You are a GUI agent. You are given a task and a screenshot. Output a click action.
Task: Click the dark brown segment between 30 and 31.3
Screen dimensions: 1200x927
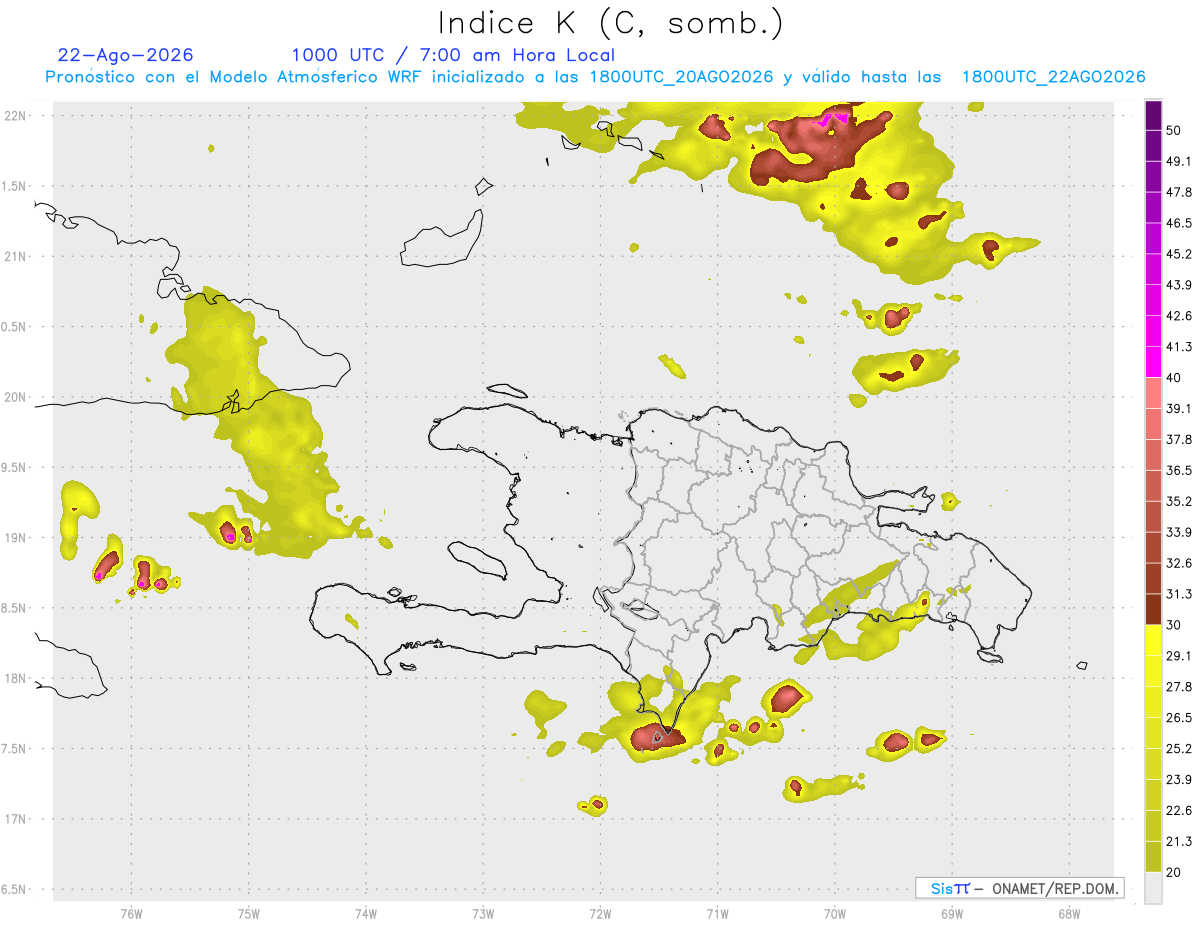tap(1154, 609)
